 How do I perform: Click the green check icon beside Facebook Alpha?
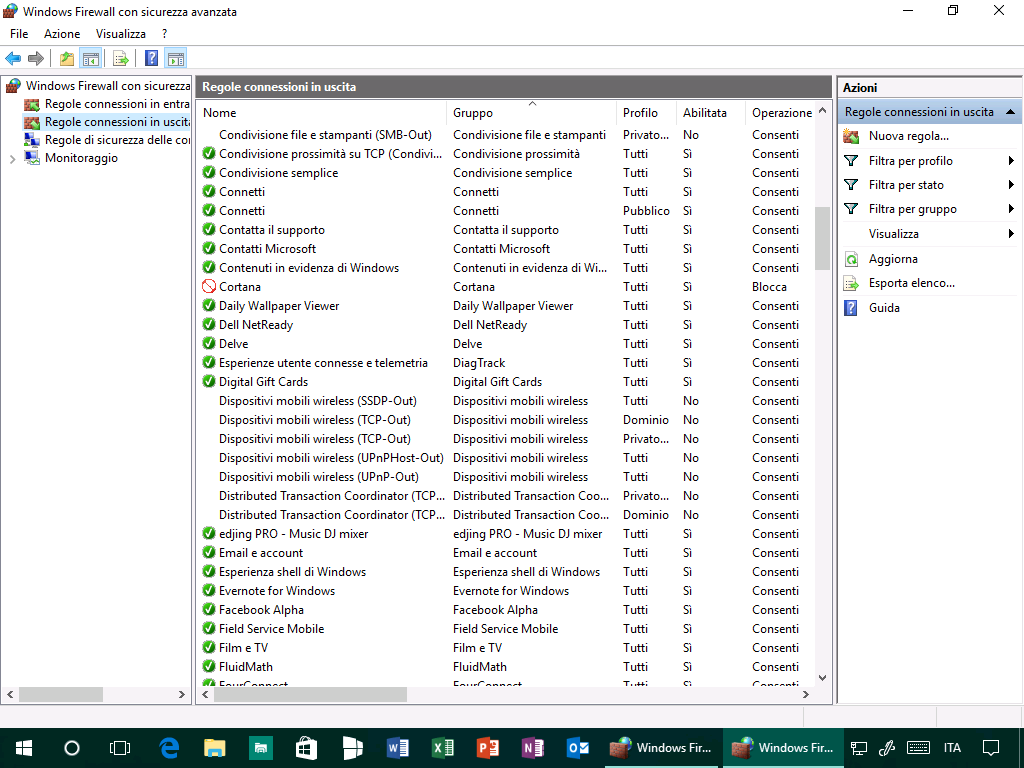(x=209, y=609)
